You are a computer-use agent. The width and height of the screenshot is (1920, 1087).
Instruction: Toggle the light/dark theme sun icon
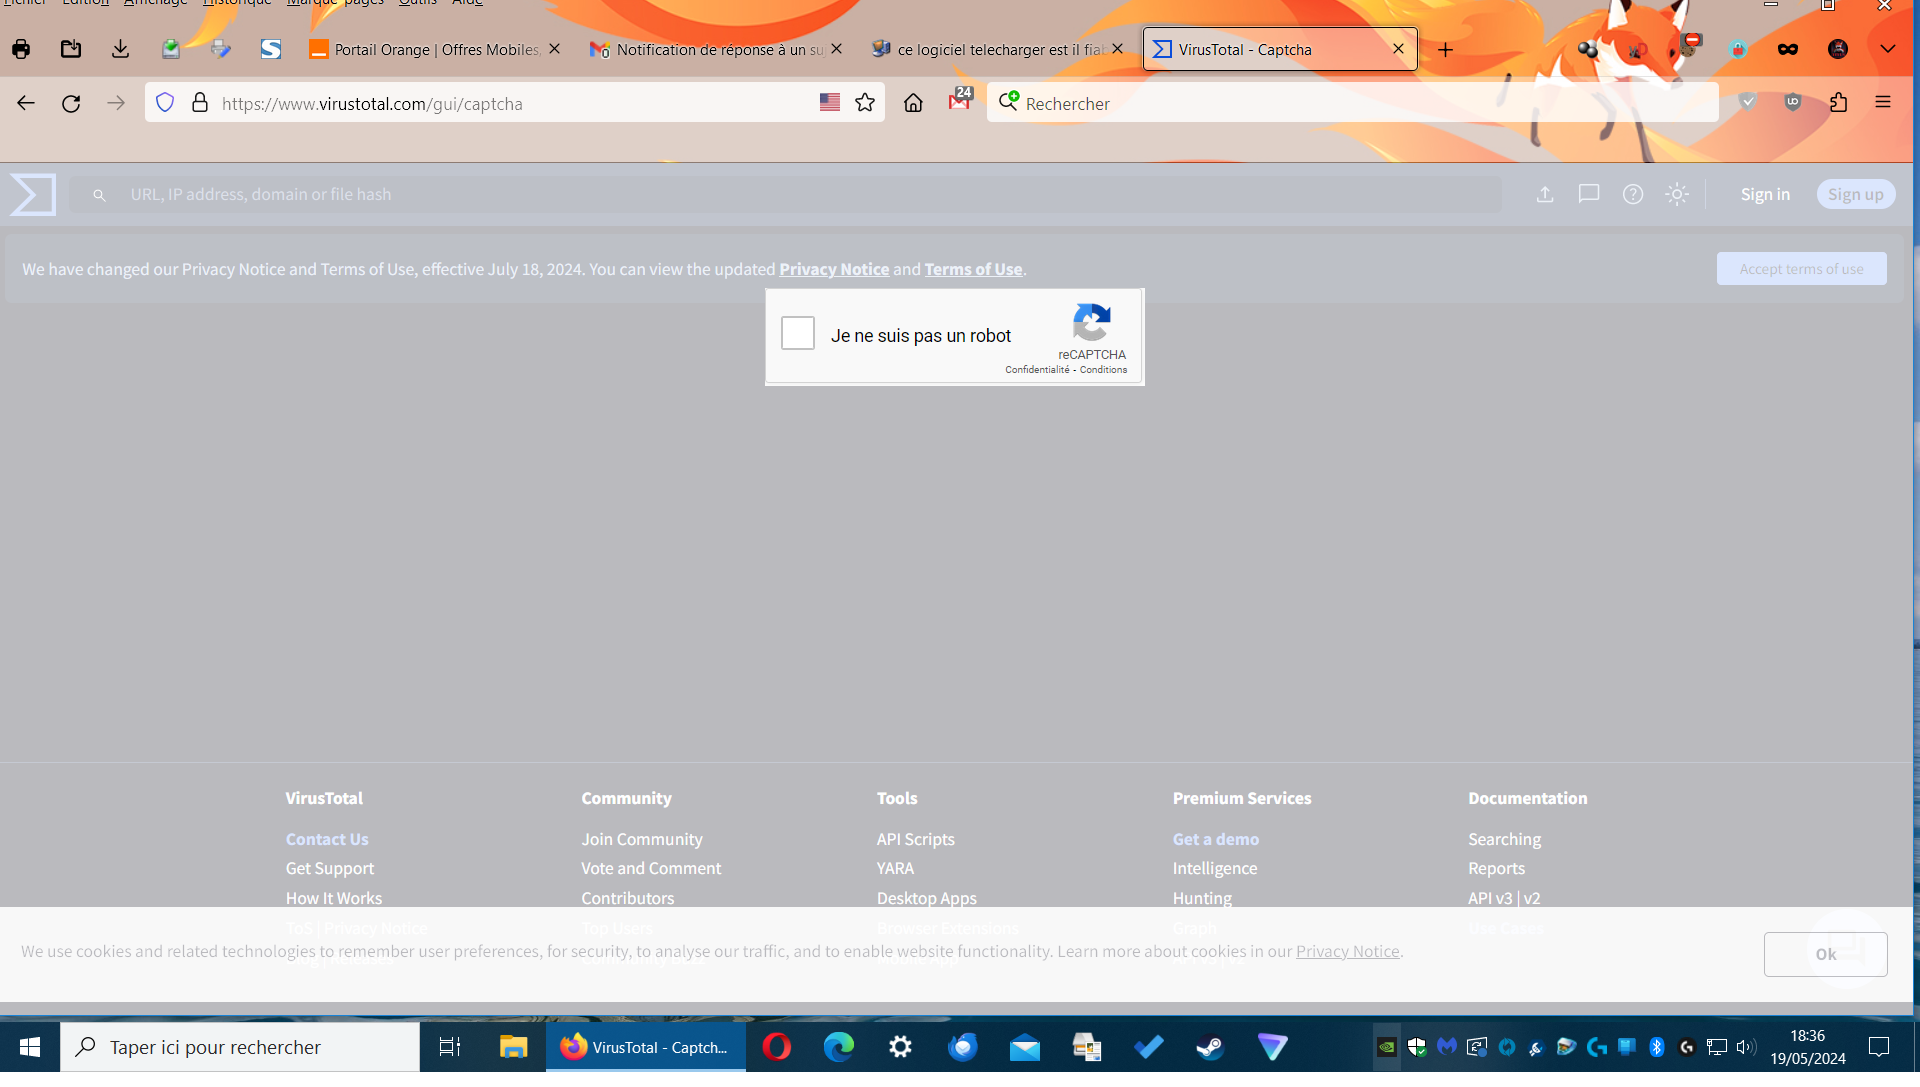tap(1677, 195)
